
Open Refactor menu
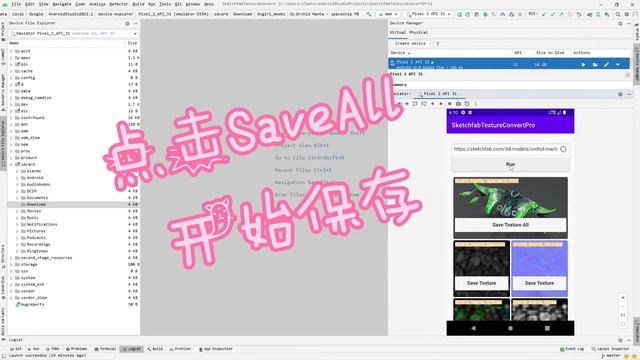119,4
